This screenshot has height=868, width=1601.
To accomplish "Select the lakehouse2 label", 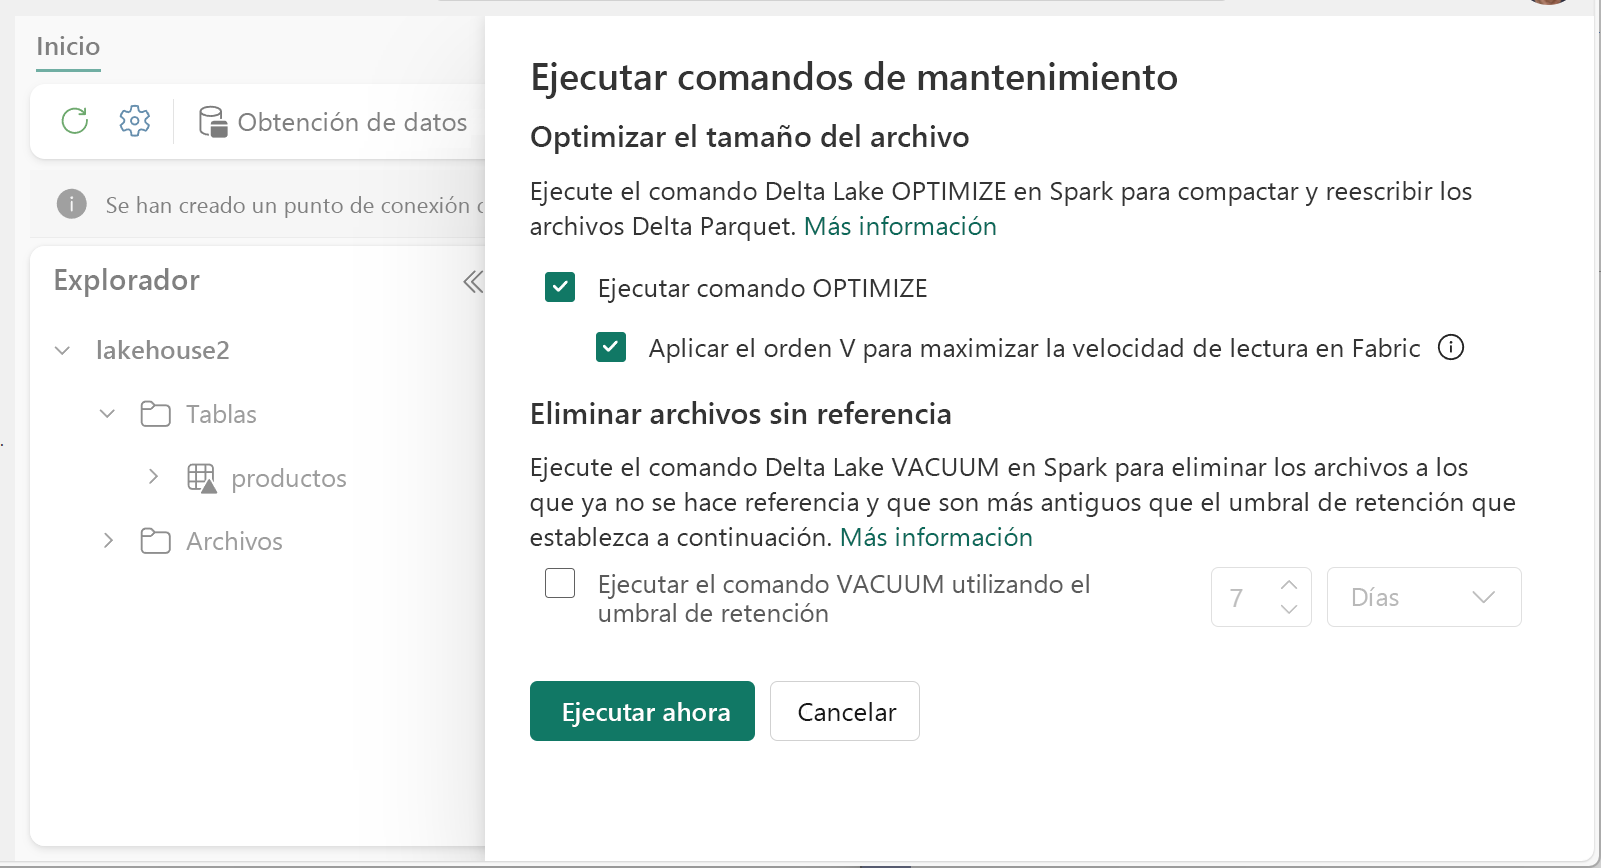I will click(x=163, y=350).
